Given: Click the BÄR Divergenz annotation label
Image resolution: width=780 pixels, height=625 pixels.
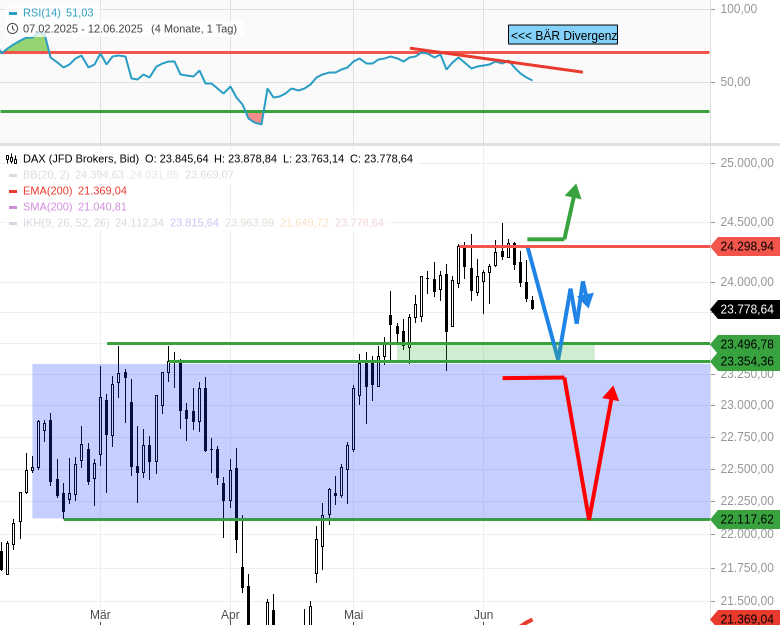Looking at the screenshot, I should click(x=563, y=35).
